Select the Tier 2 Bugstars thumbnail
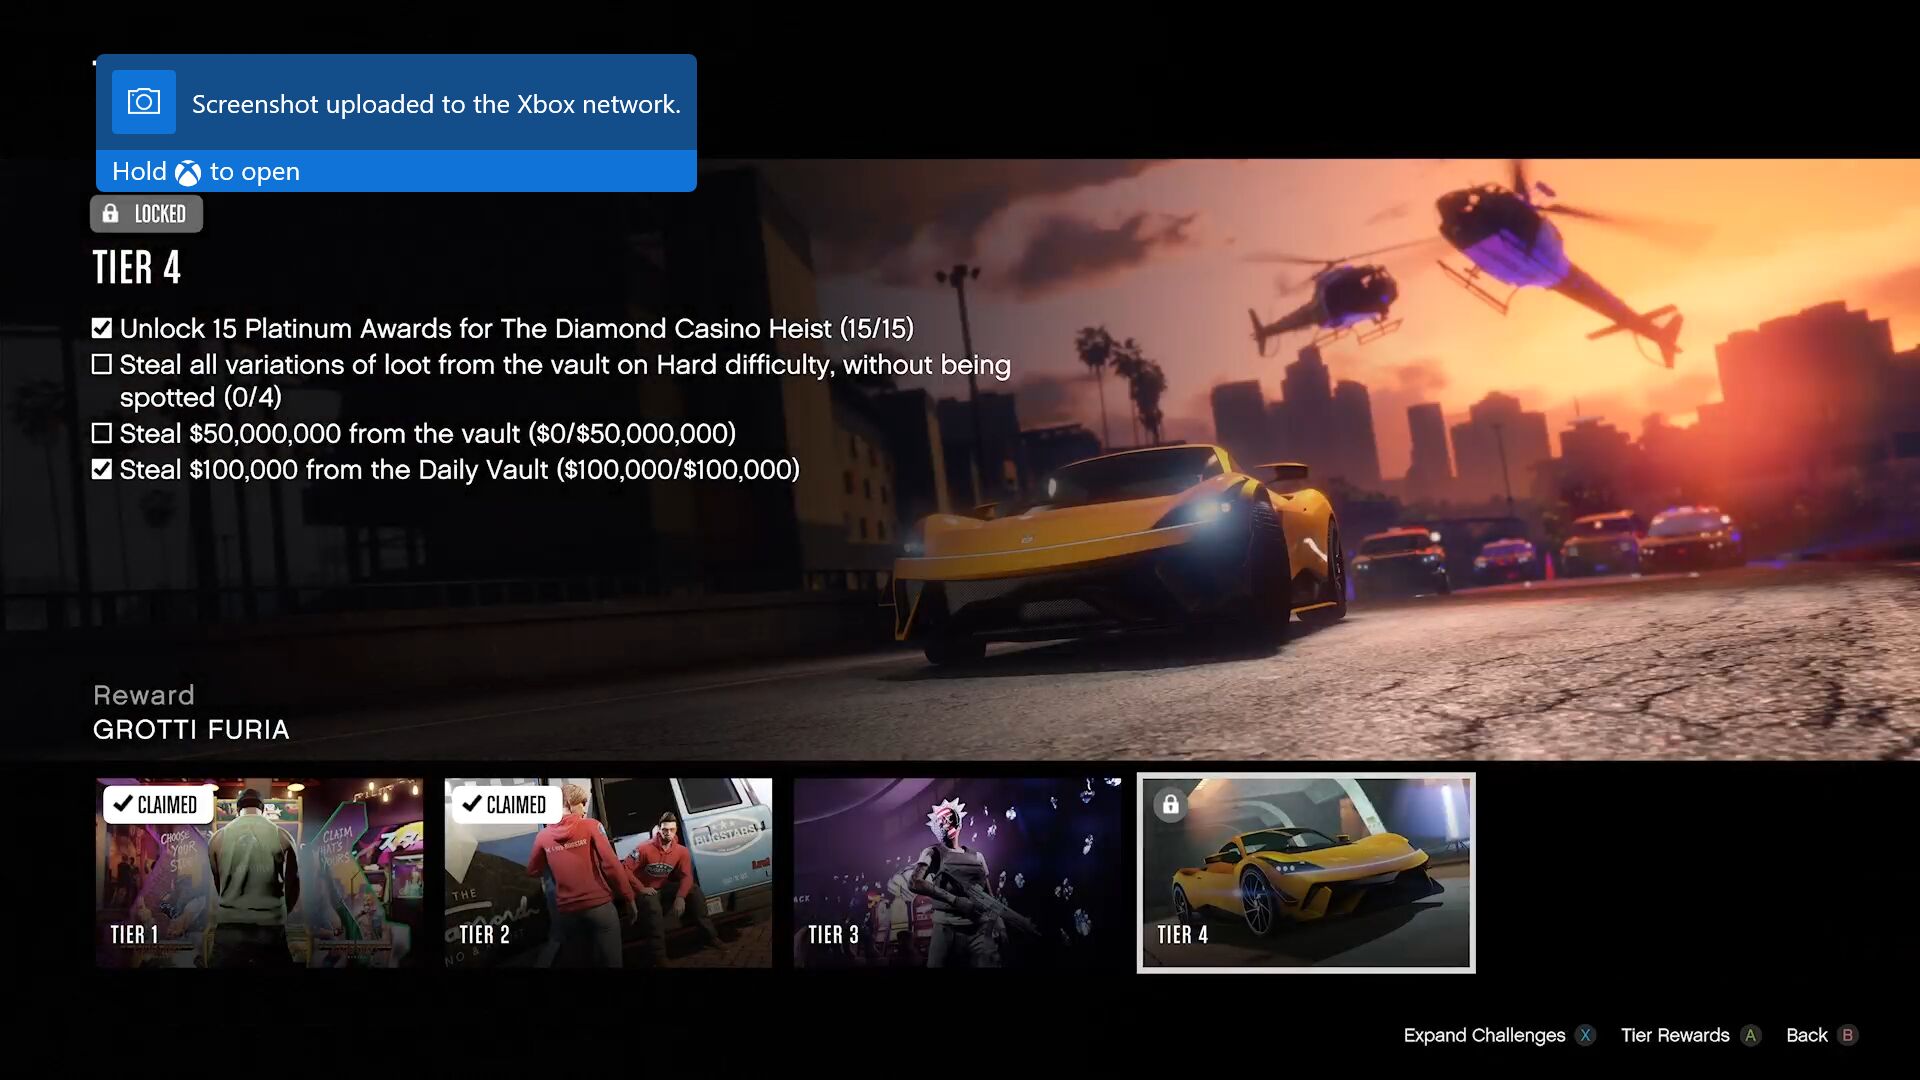 point(608,873)
